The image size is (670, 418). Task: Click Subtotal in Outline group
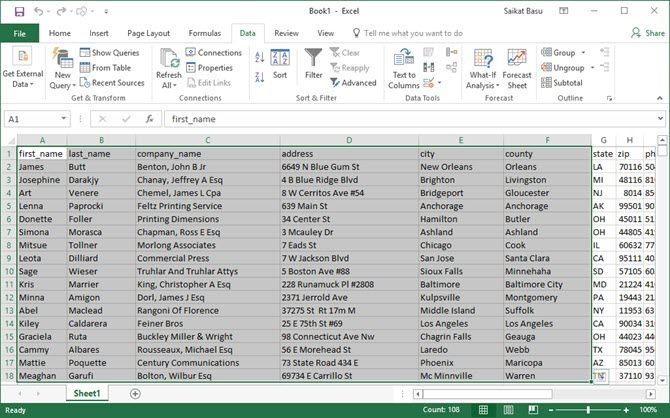(x=561, y=82)
